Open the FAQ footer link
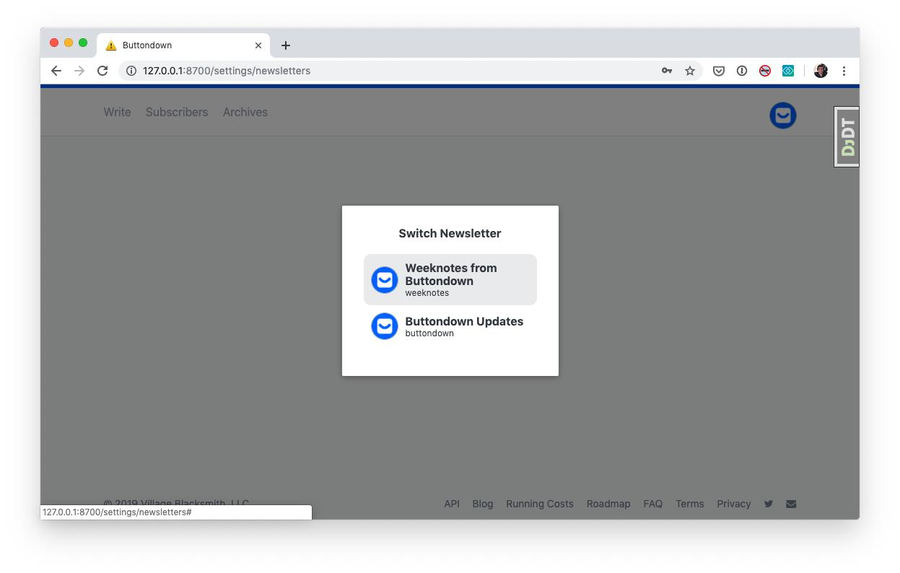This screenshot has height=573, width=900. (653, 504)
